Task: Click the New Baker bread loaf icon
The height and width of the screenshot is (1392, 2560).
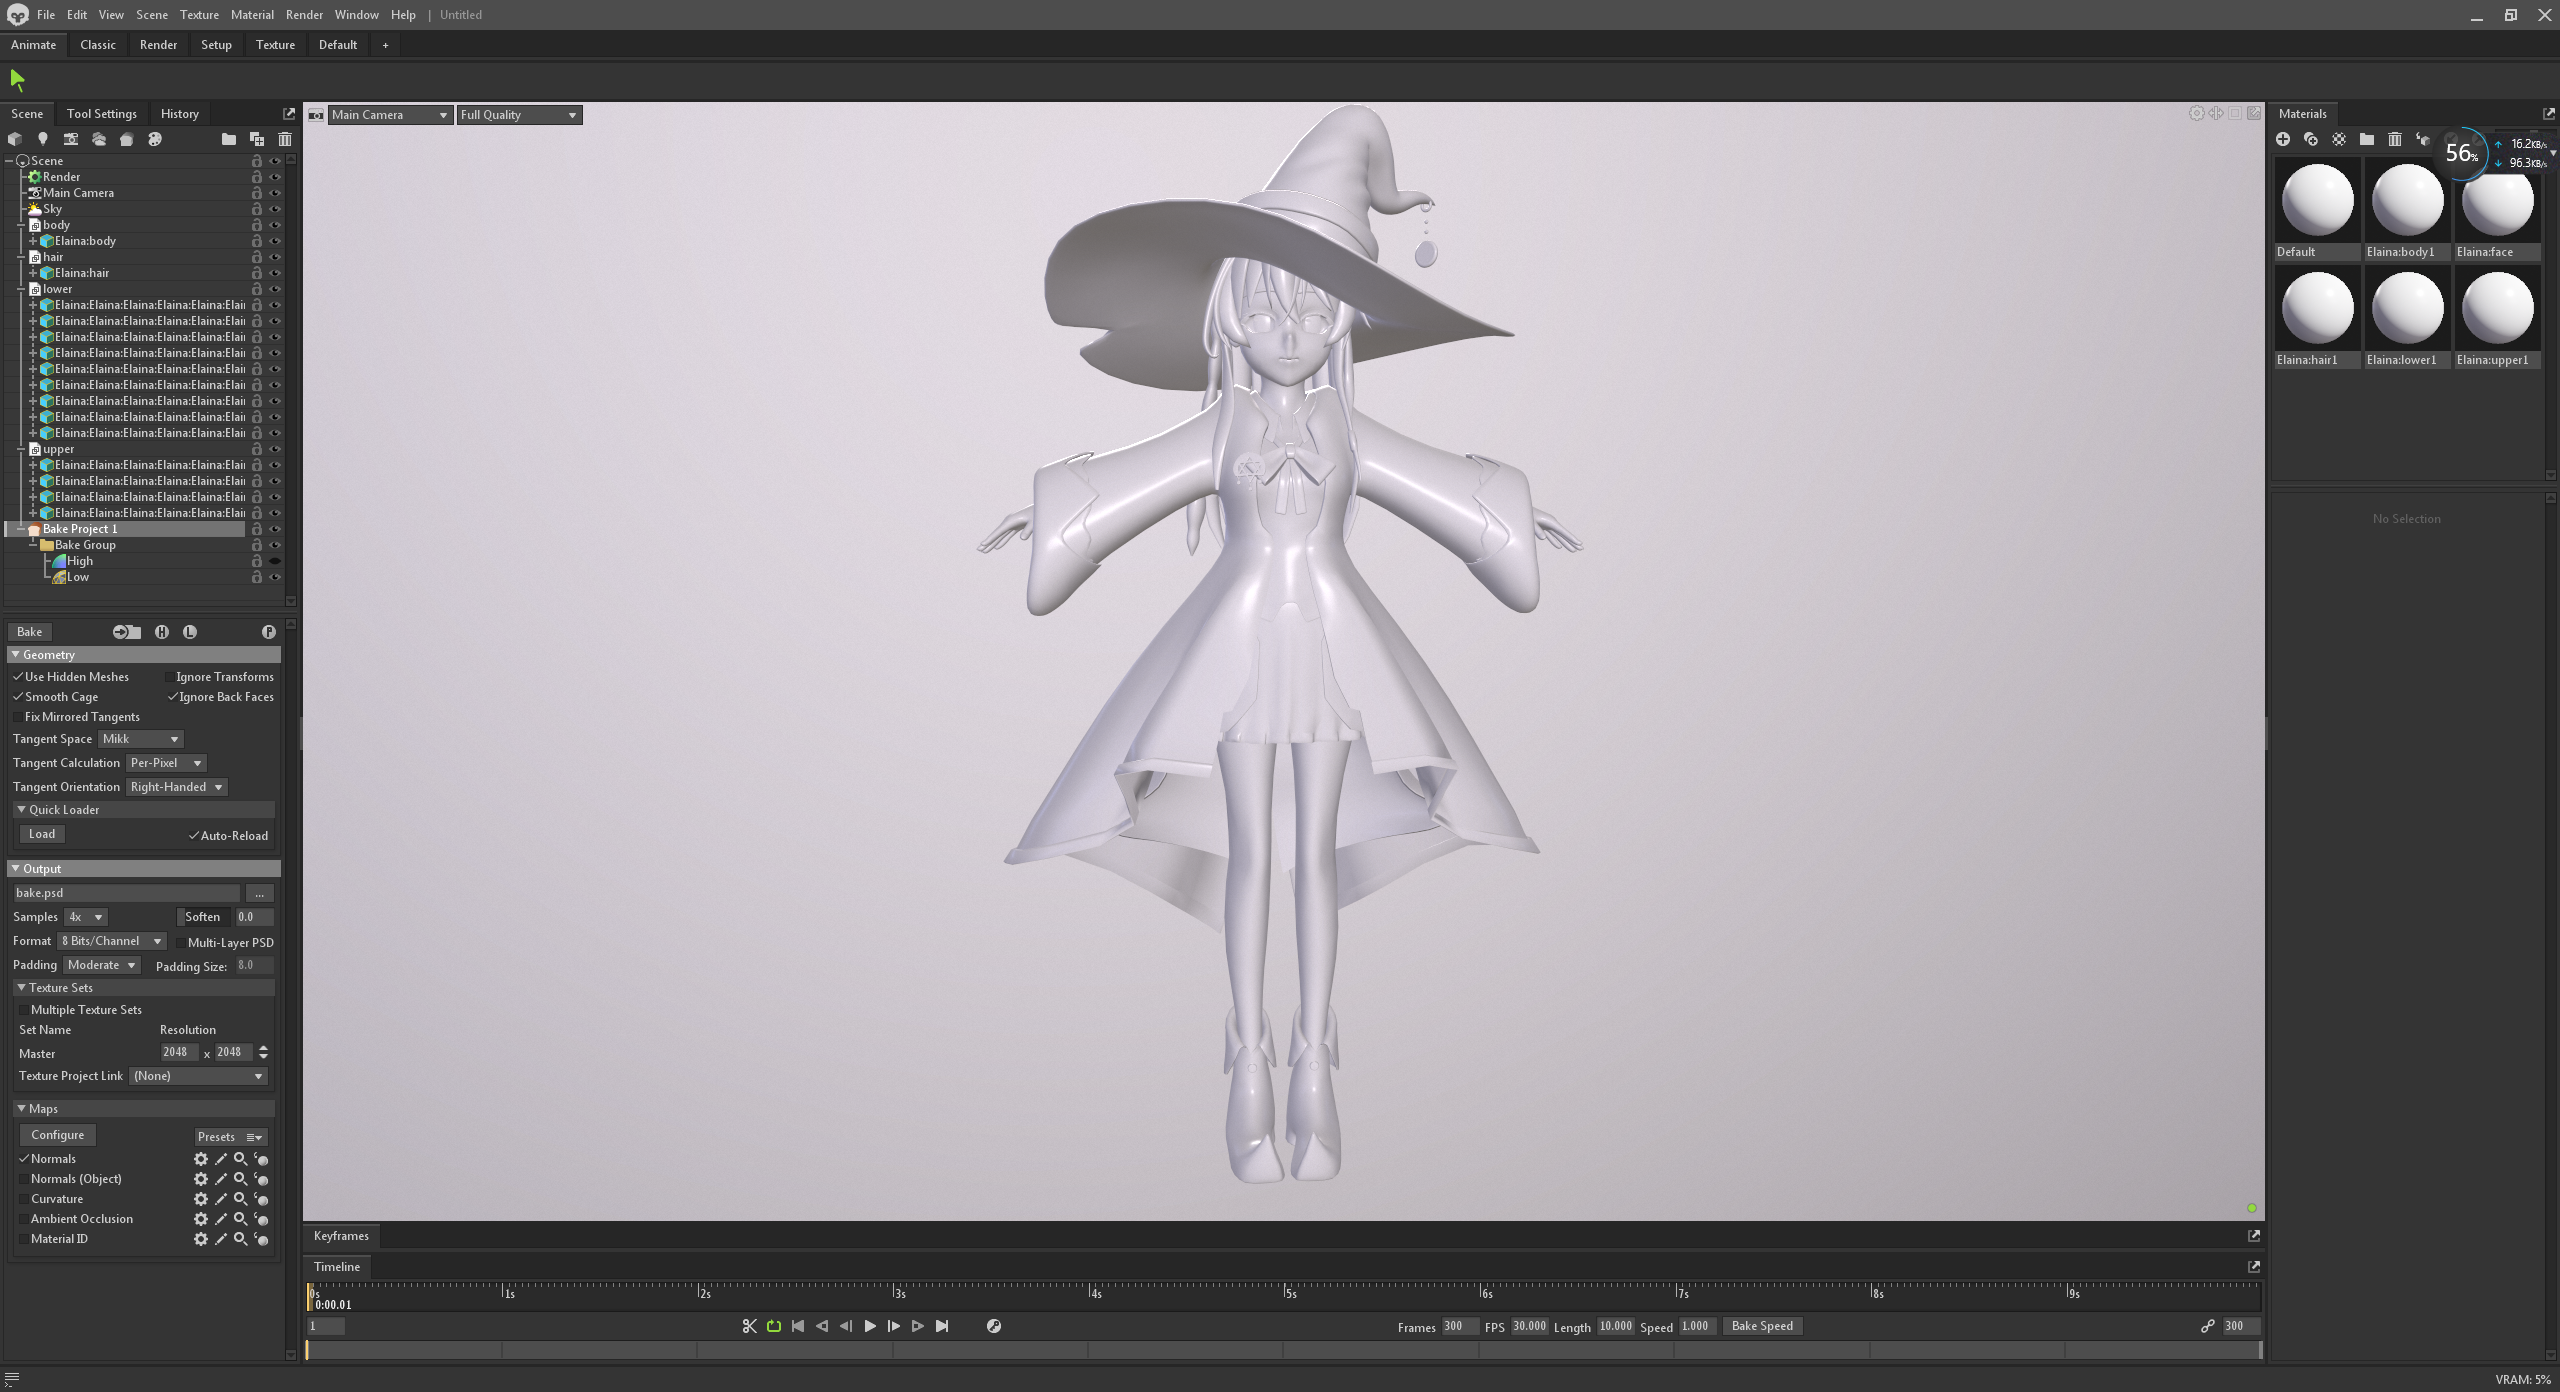Action: [126, 139]
